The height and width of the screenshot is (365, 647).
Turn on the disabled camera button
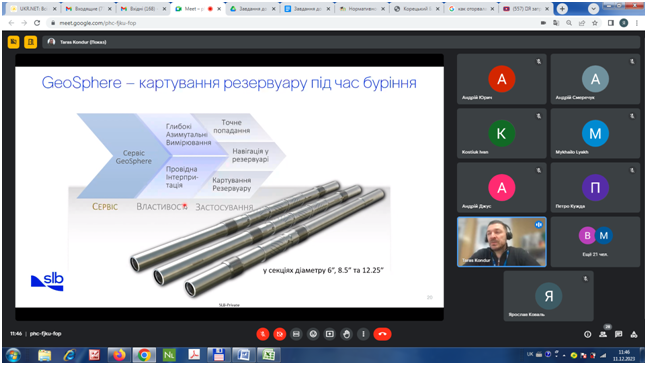pos(280,334)
